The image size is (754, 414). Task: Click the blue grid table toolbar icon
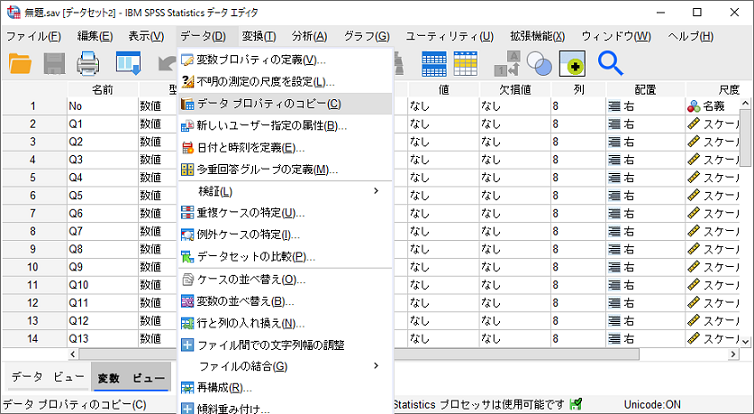coord(434,64)
